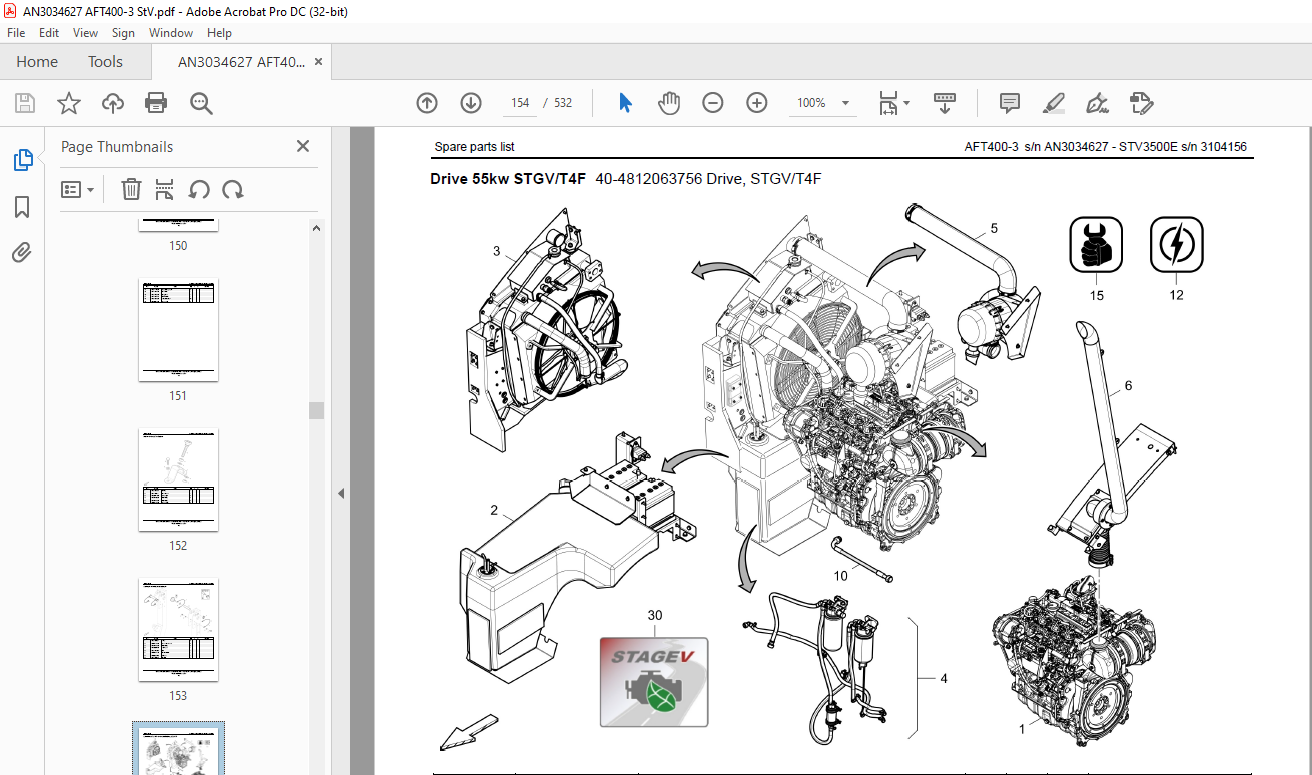The height and width of the screenshot is (775, 1312).
Task: Click the request signatures stamp icon
Action: 1142,103
